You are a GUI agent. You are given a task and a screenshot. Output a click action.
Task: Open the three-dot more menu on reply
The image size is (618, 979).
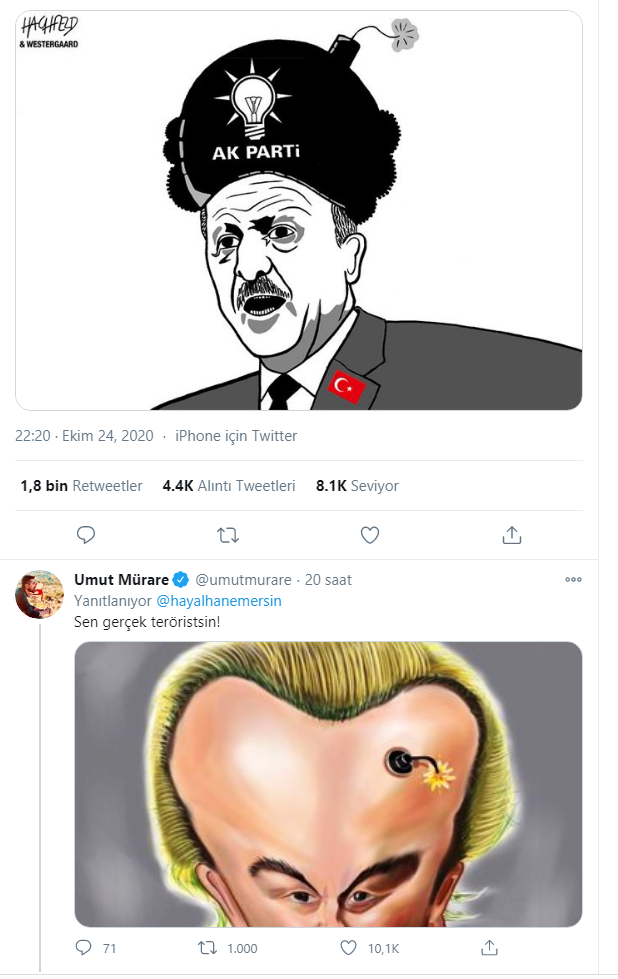[573, 579]
